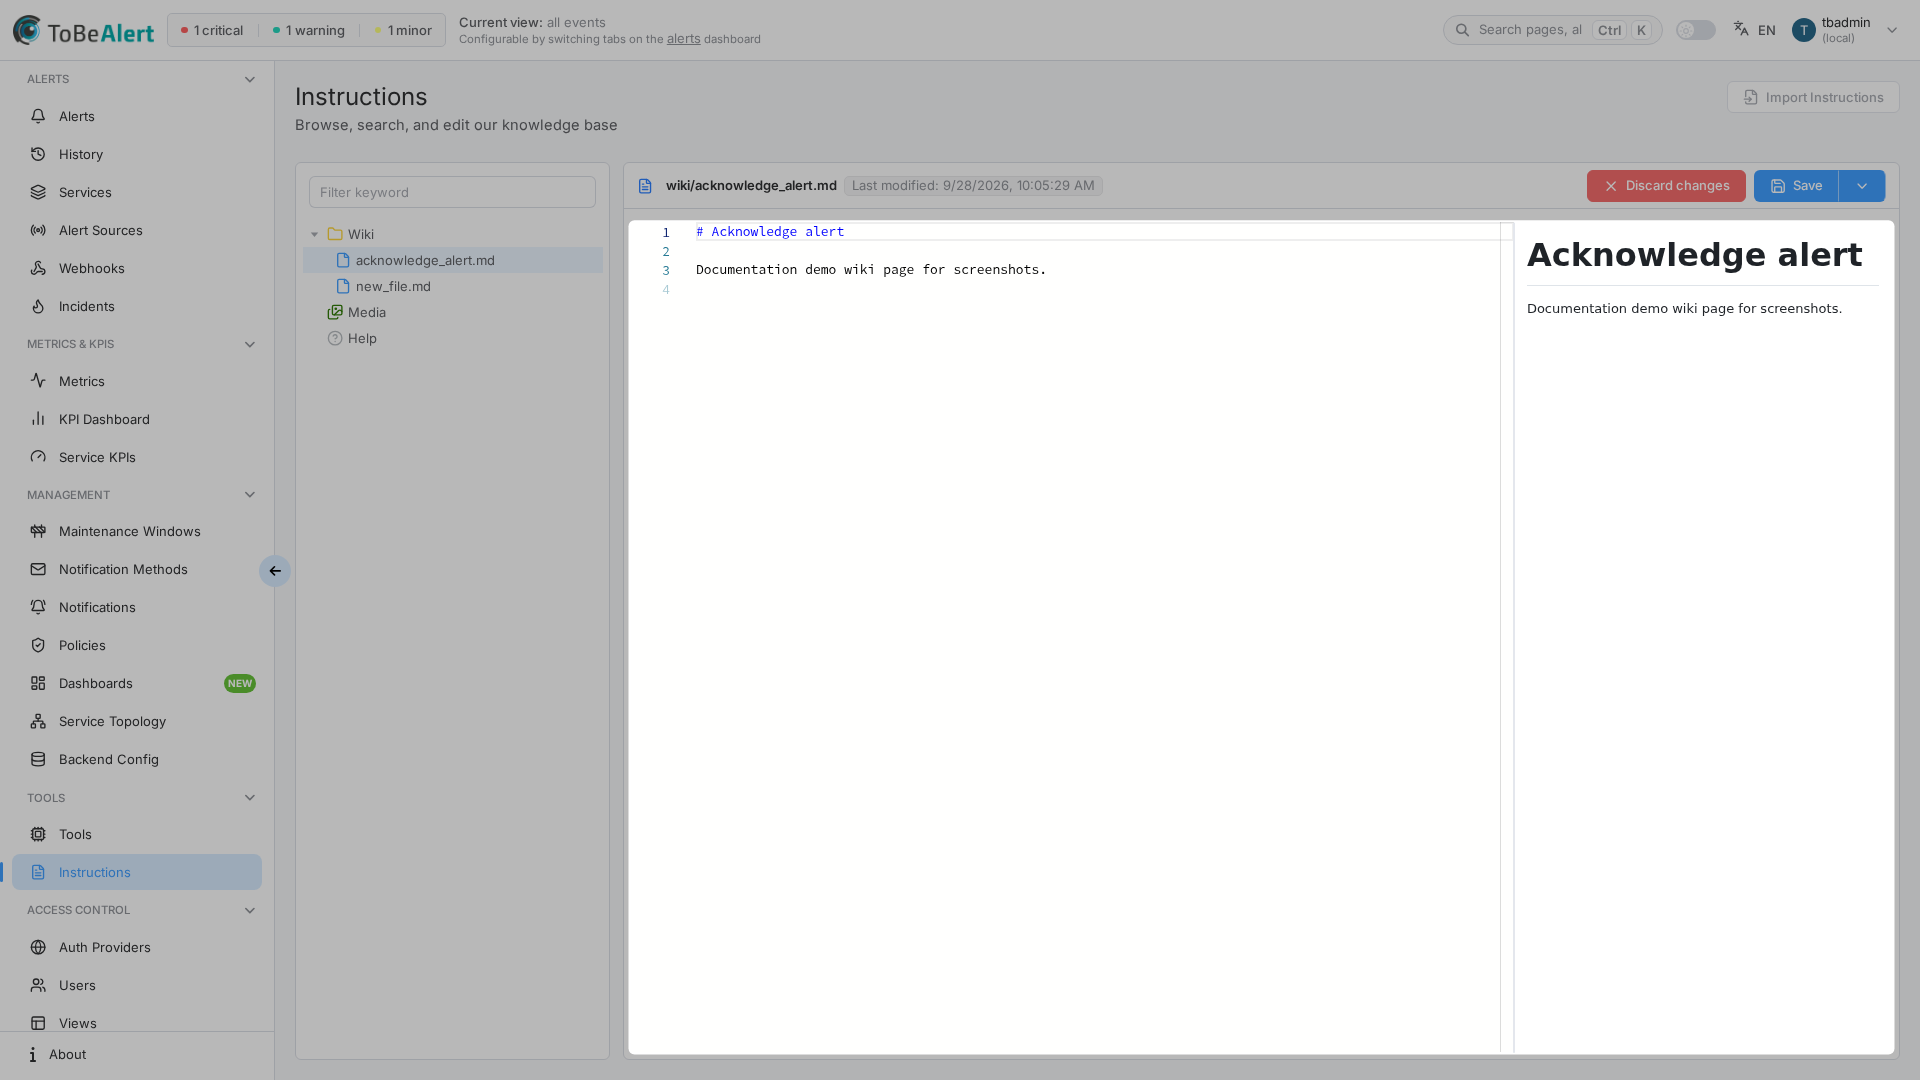Filter by 1 critical status
1920x1080 pixels.
coord(212,30)
